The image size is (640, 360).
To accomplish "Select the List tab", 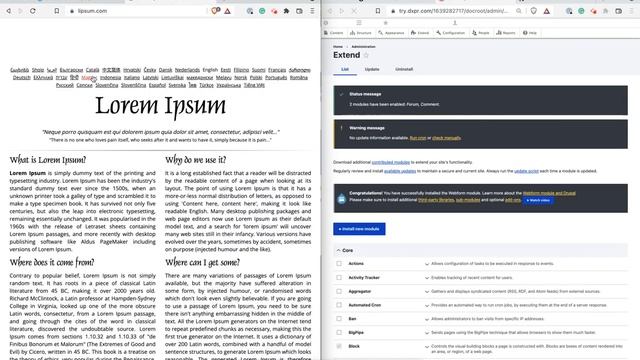I will (345, 69).
